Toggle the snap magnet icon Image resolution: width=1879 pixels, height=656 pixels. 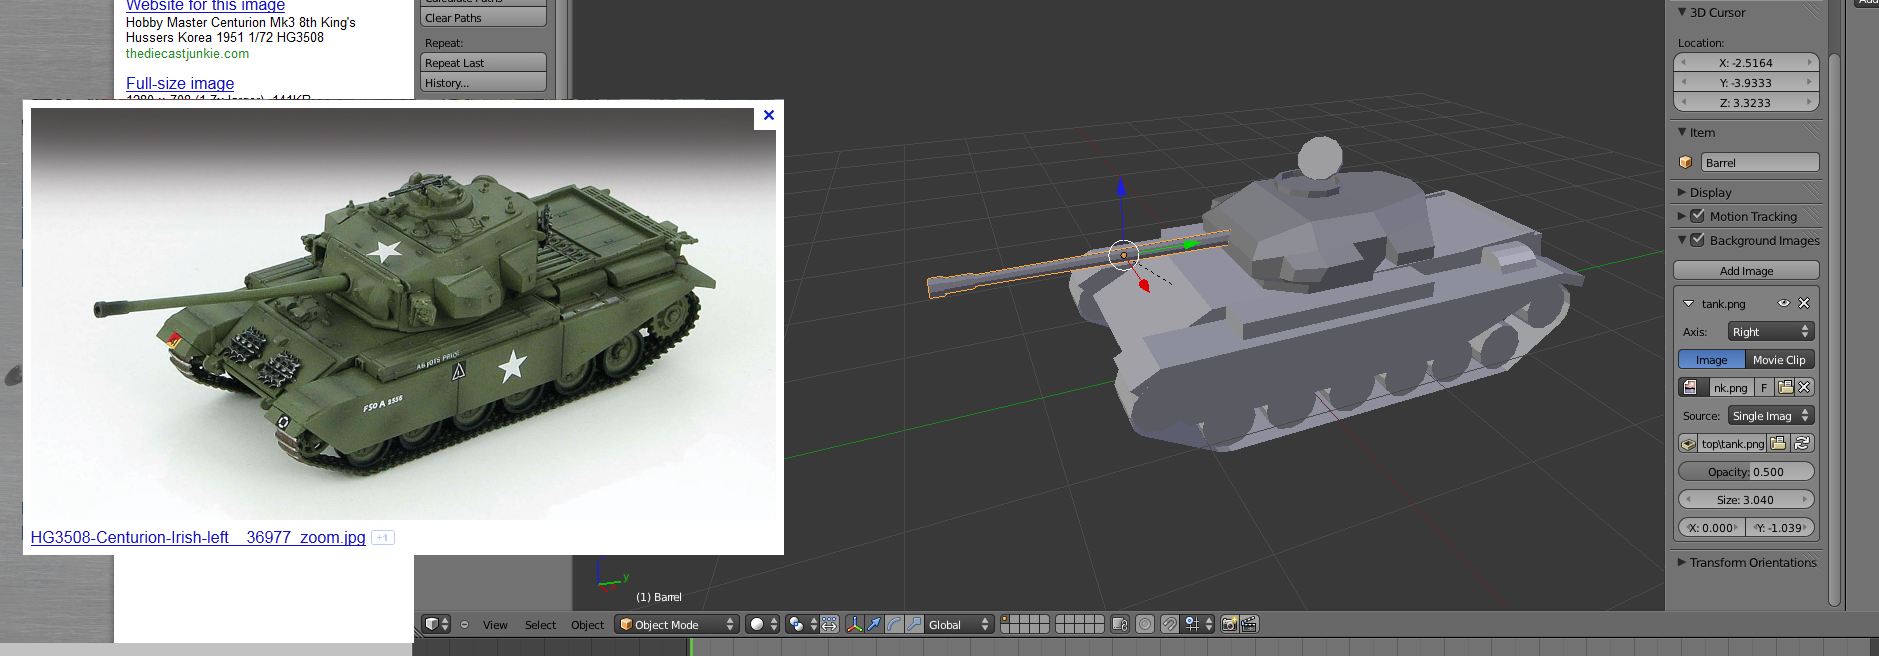(1169, 624)
